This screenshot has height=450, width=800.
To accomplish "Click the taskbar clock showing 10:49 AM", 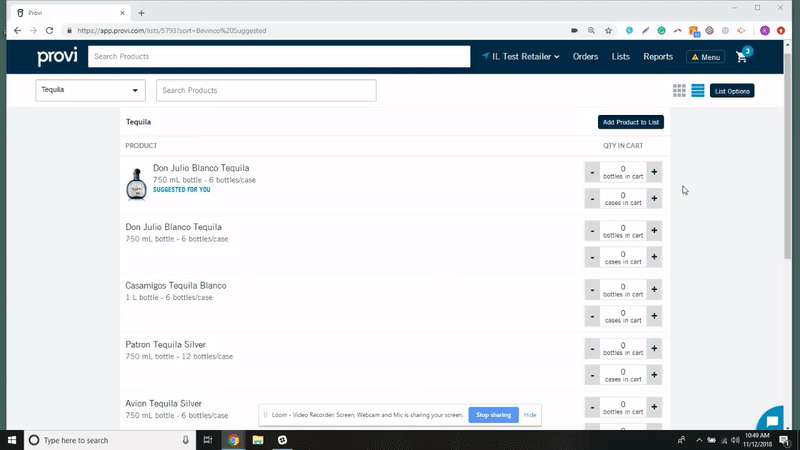I will click(x=757, y=440).
